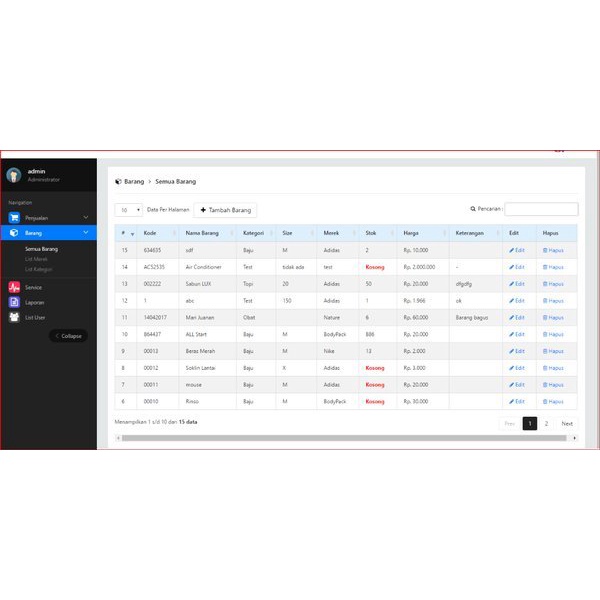Sort table by Kode column header
The height and width of the screenshot is (600, 600).
click(158, 233)
